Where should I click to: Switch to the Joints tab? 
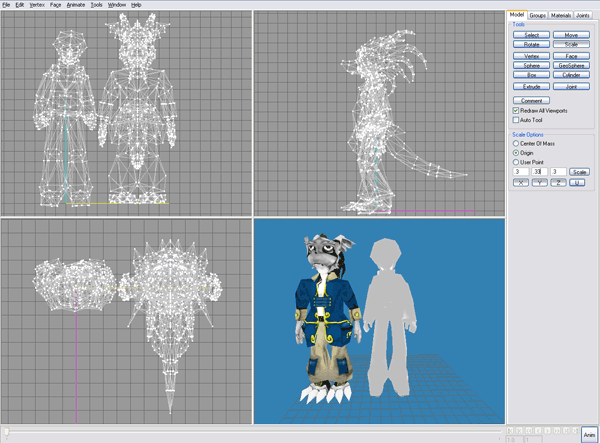583,15
